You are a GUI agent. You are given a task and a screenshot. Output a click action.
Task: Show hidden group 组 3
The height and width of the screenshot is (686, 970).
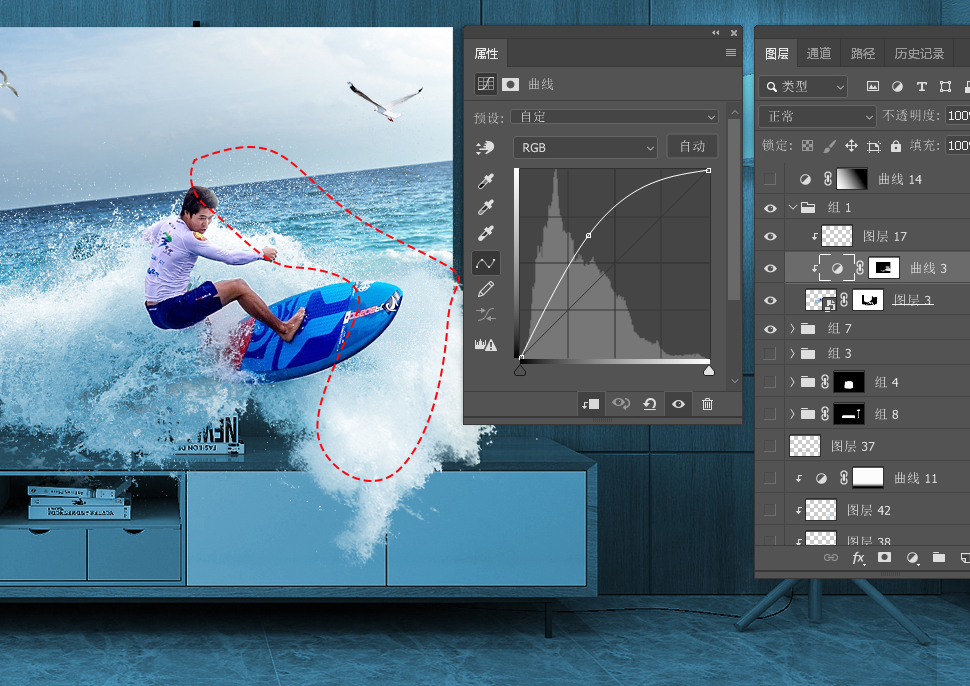tap(770, 354)
